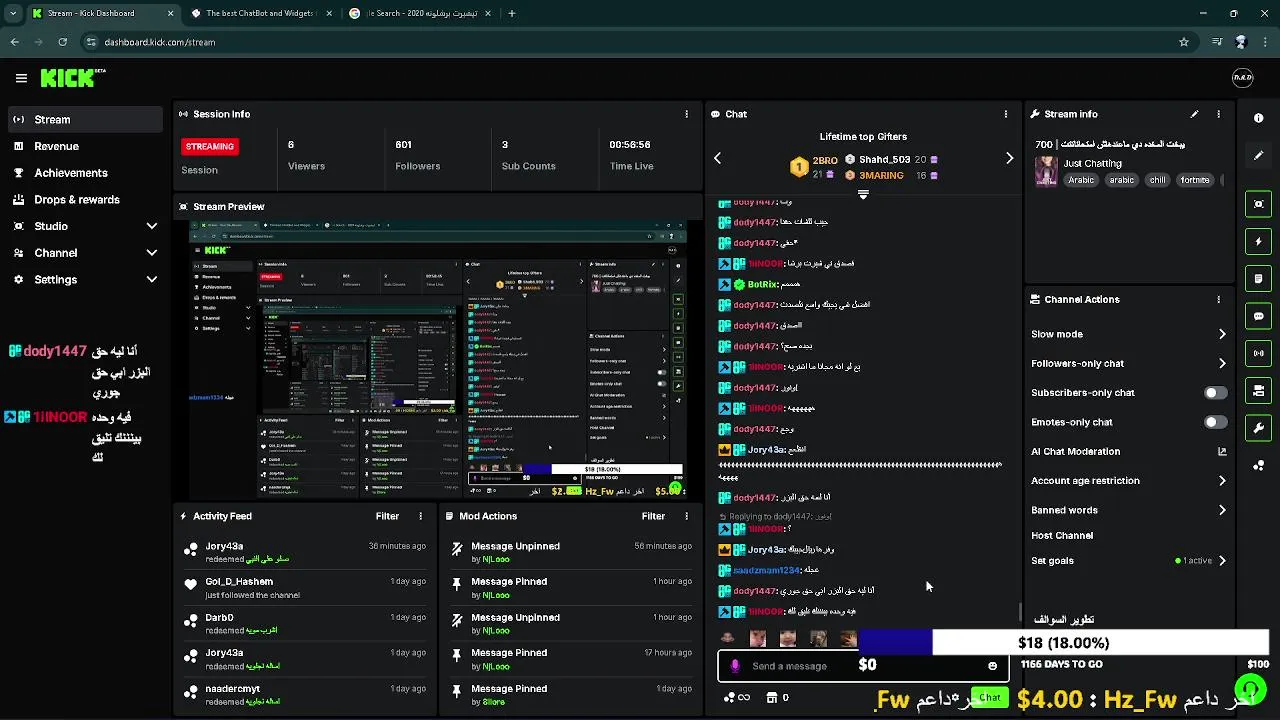This screenshot has height=720, width=1280.
Task: Click the three-dots cluster icon in right toolbar
Action: click(x=1258, y=465)
